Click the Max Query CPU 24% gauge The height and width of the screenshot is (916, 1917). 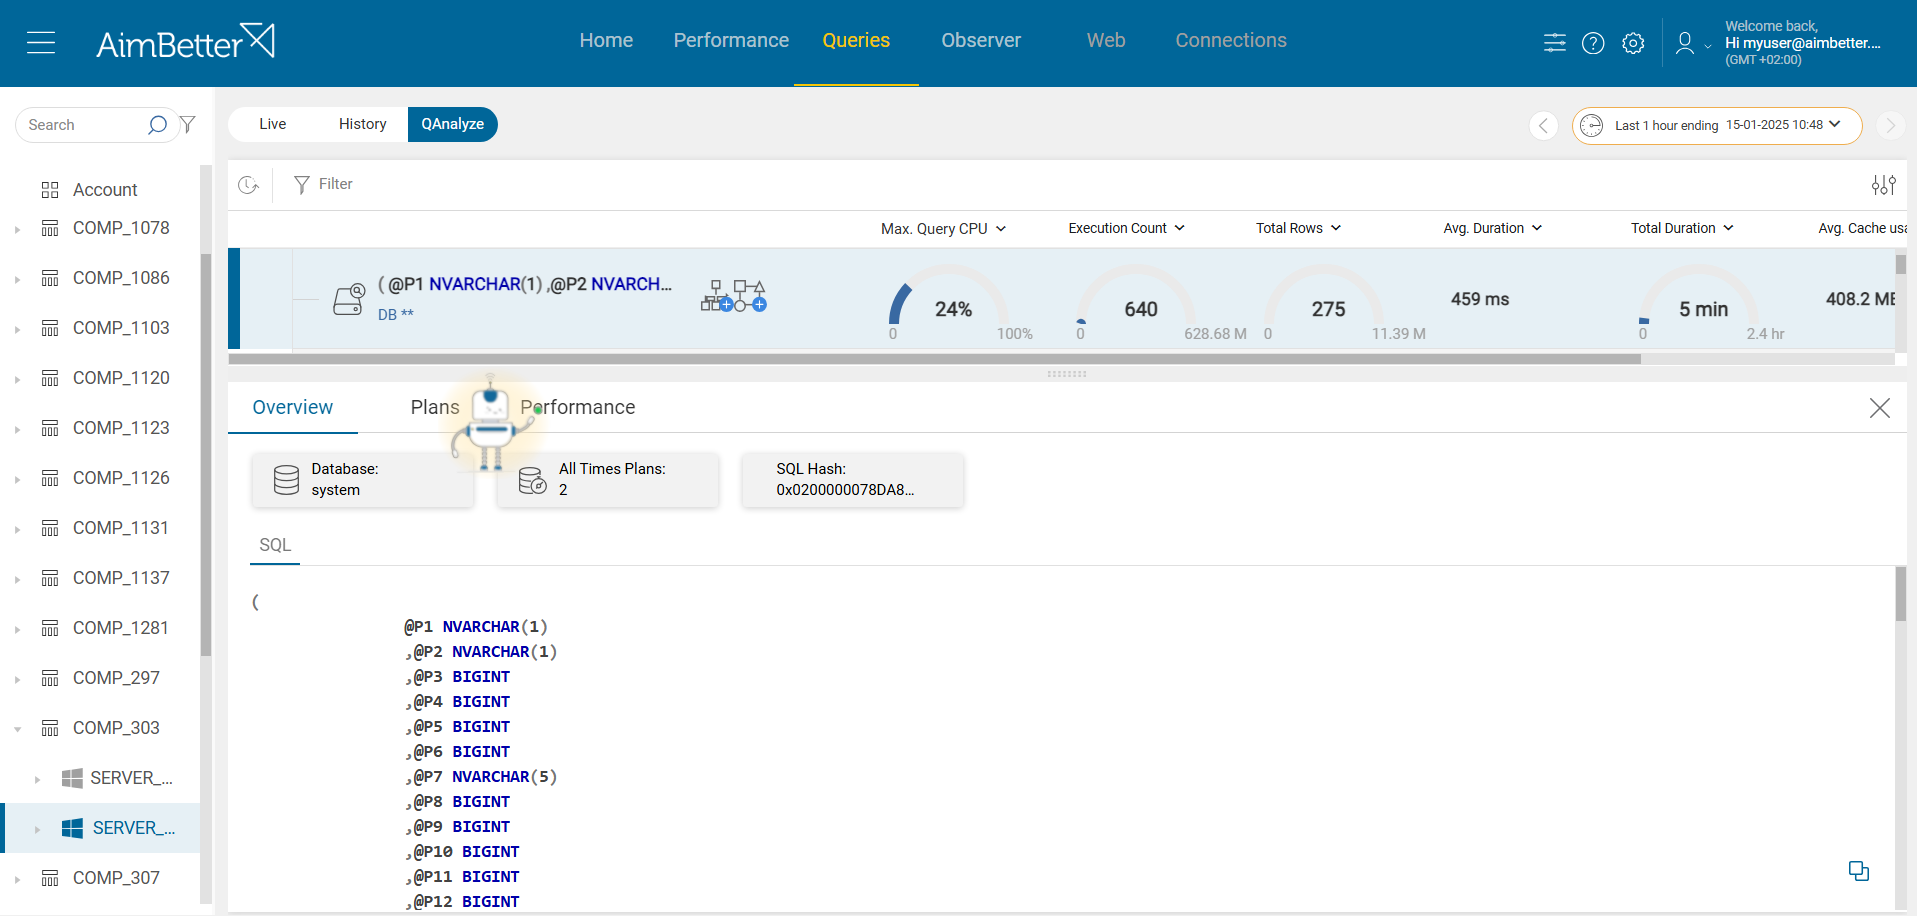(951, 304)
